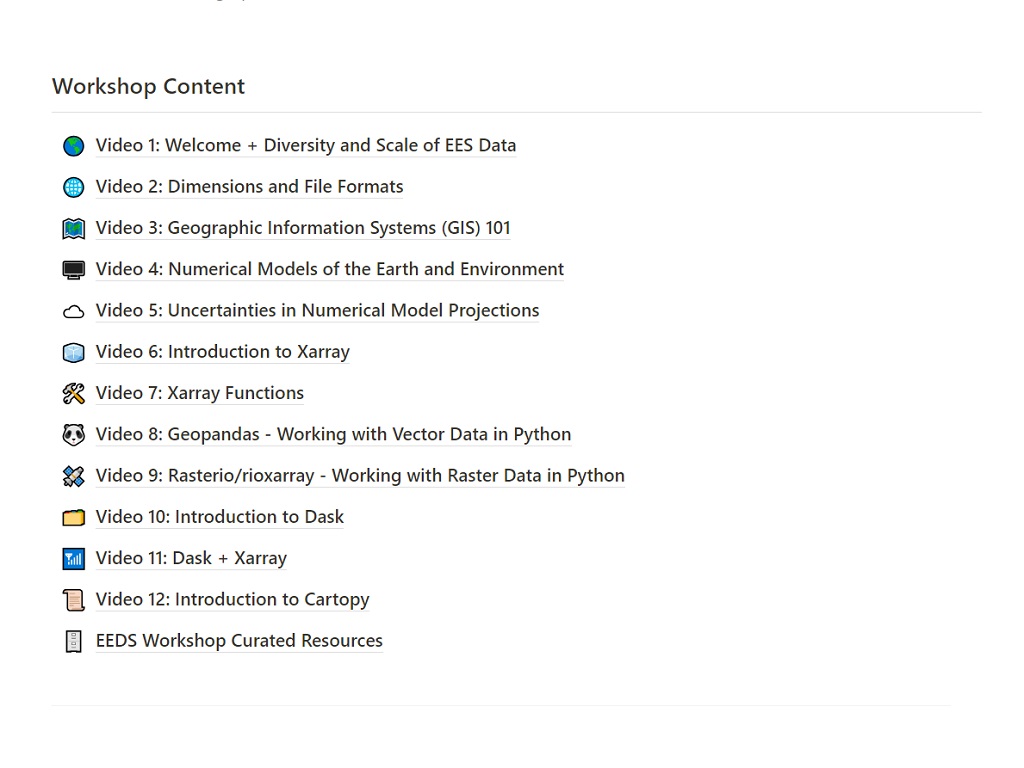Click the panda icon beside Video 8
This screenshot has height=768, width=1024.
click(x=73, y=435)
